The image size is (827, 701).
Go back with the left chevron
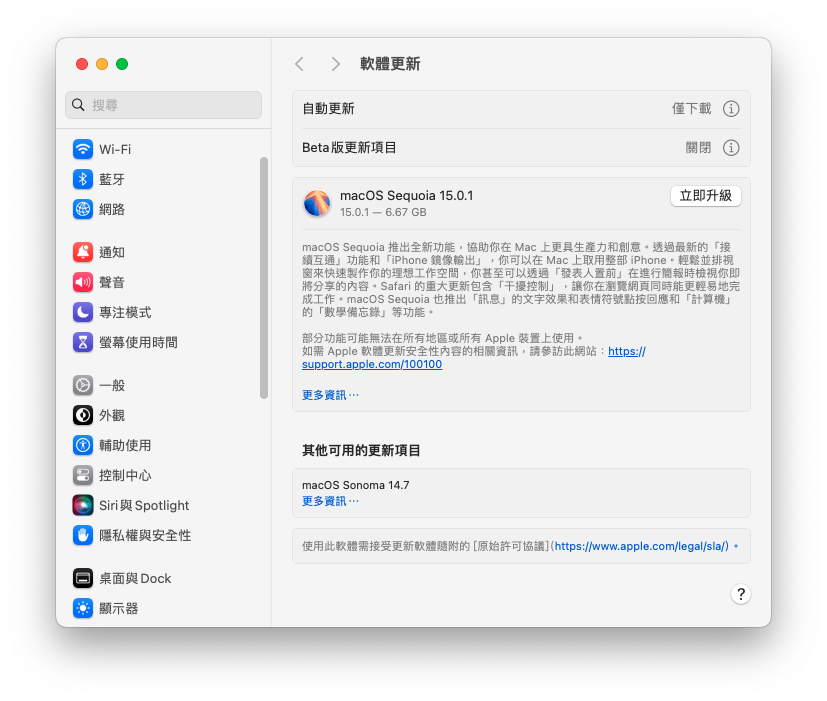[299, 64]
